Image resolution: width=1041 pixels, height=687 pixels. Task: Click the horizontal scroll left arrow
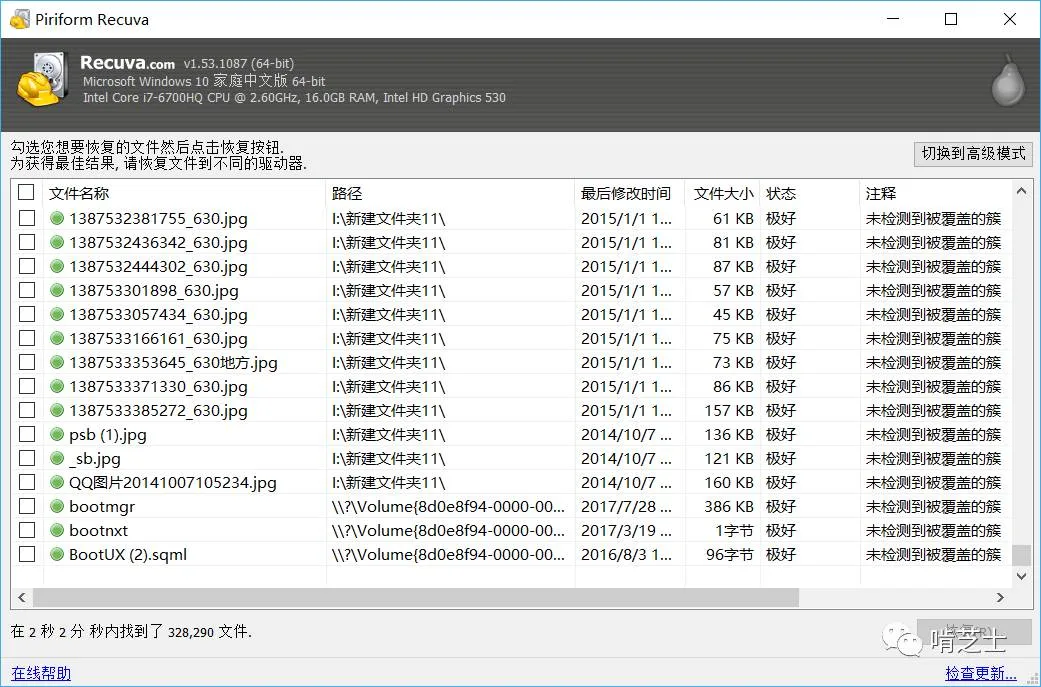(x=22, y=597)
